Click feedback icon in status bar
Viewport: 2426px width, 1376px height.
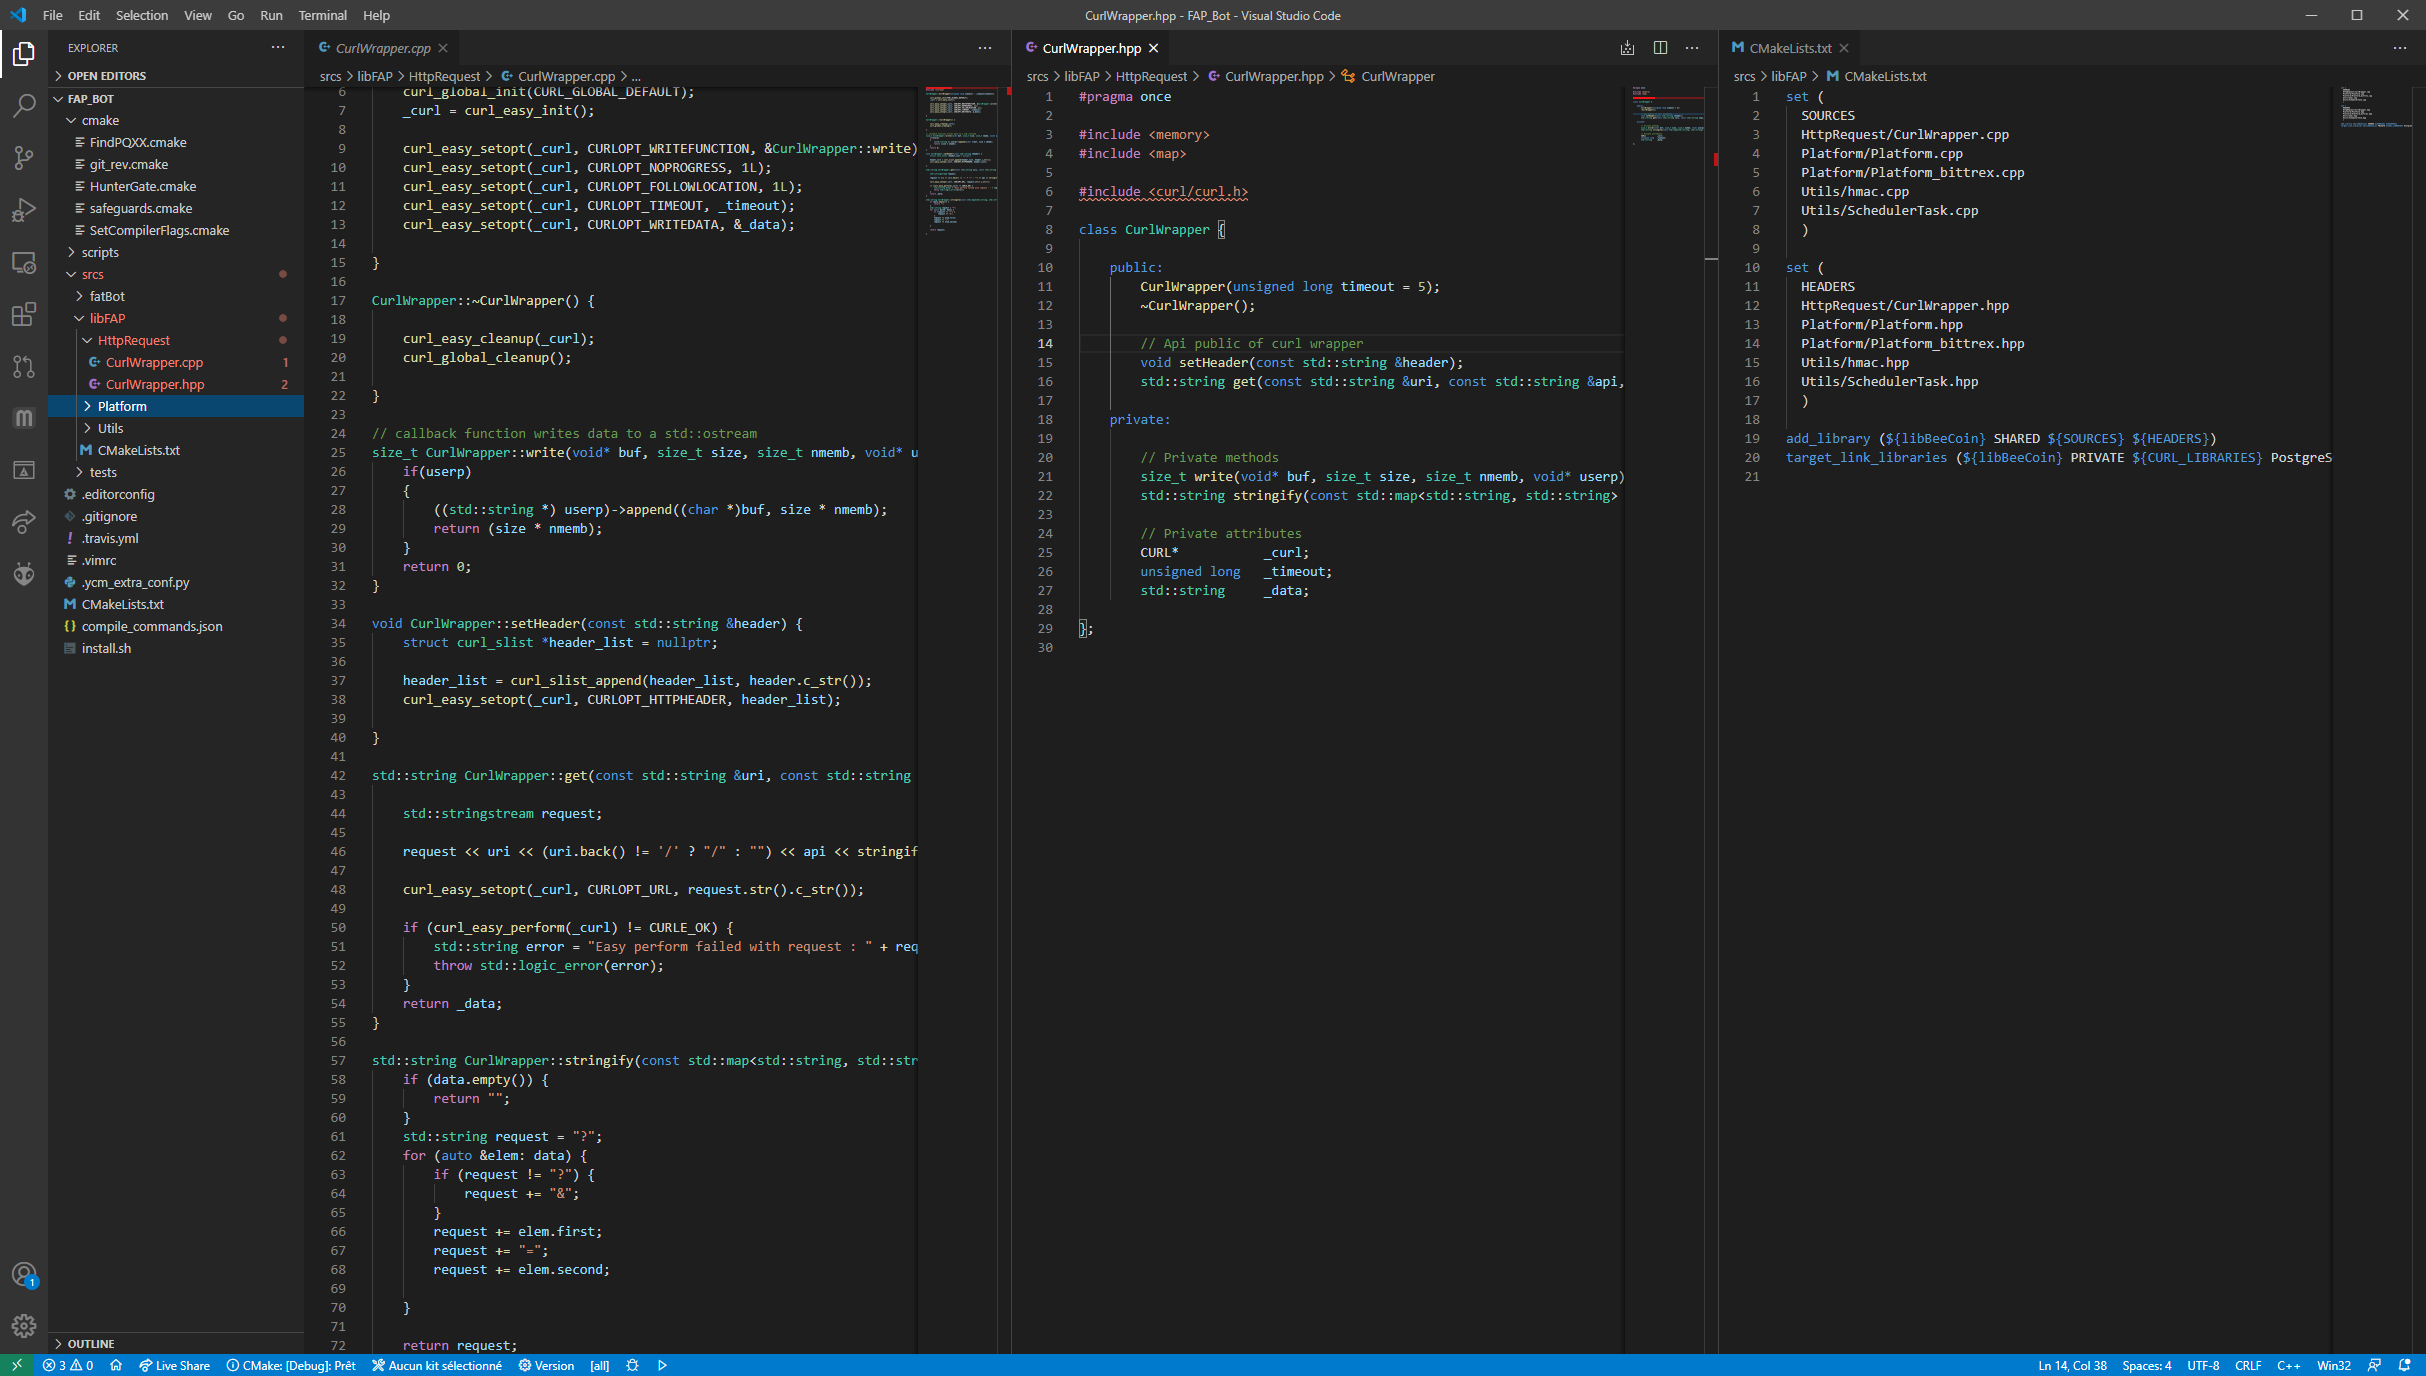[2374, 1365]
